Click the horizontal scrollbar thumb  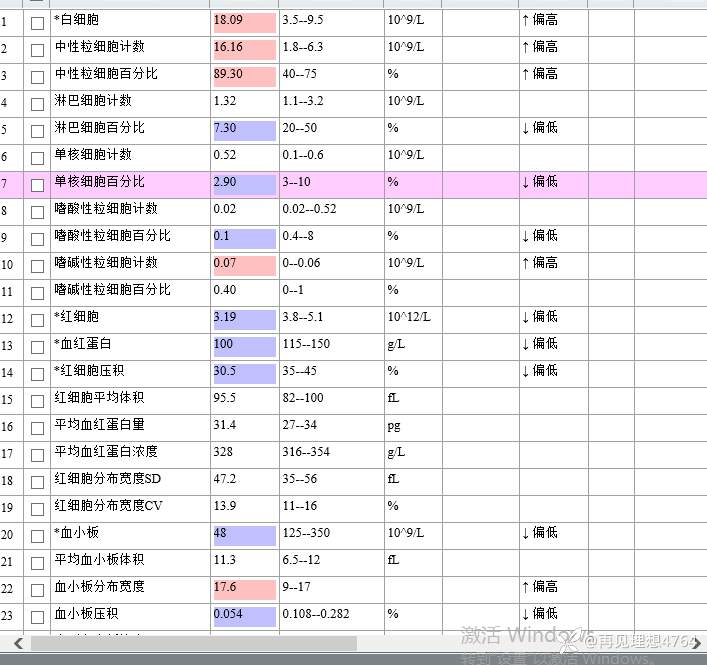(x=192, y=643)
